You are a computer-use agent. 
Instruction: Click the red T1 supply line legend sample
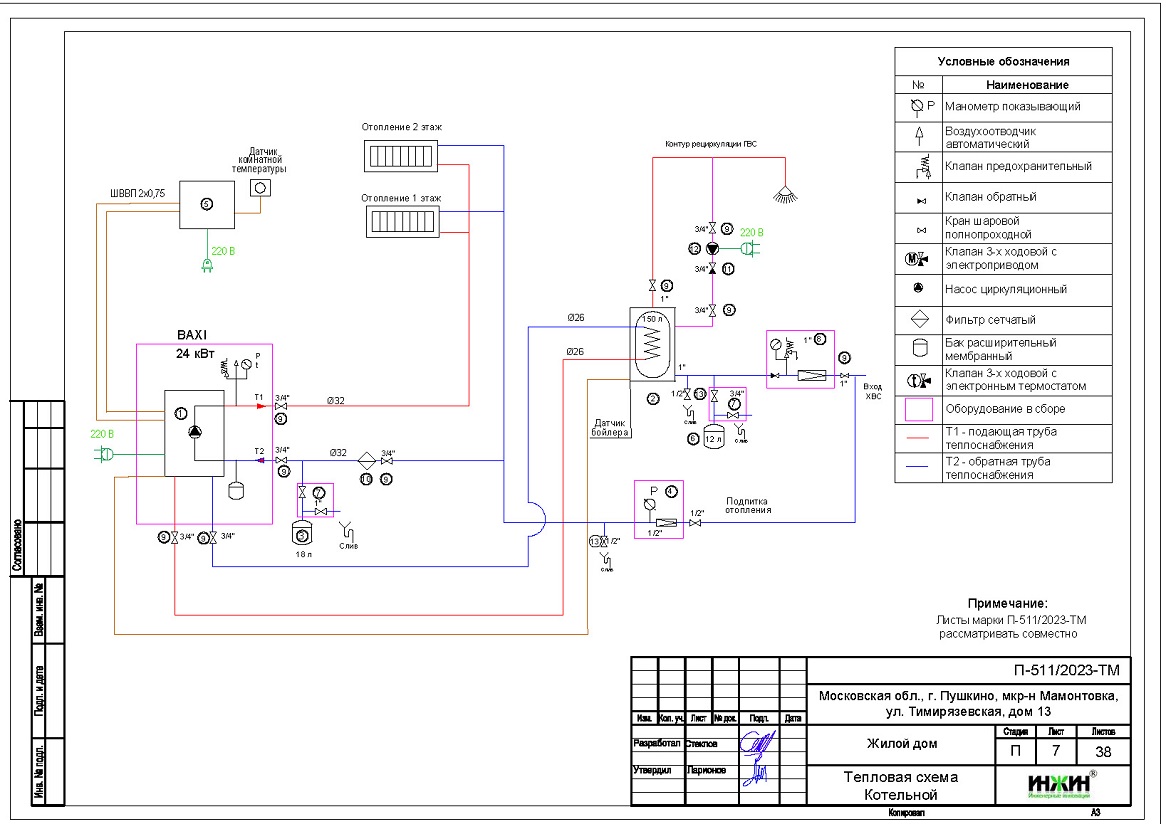917,438
